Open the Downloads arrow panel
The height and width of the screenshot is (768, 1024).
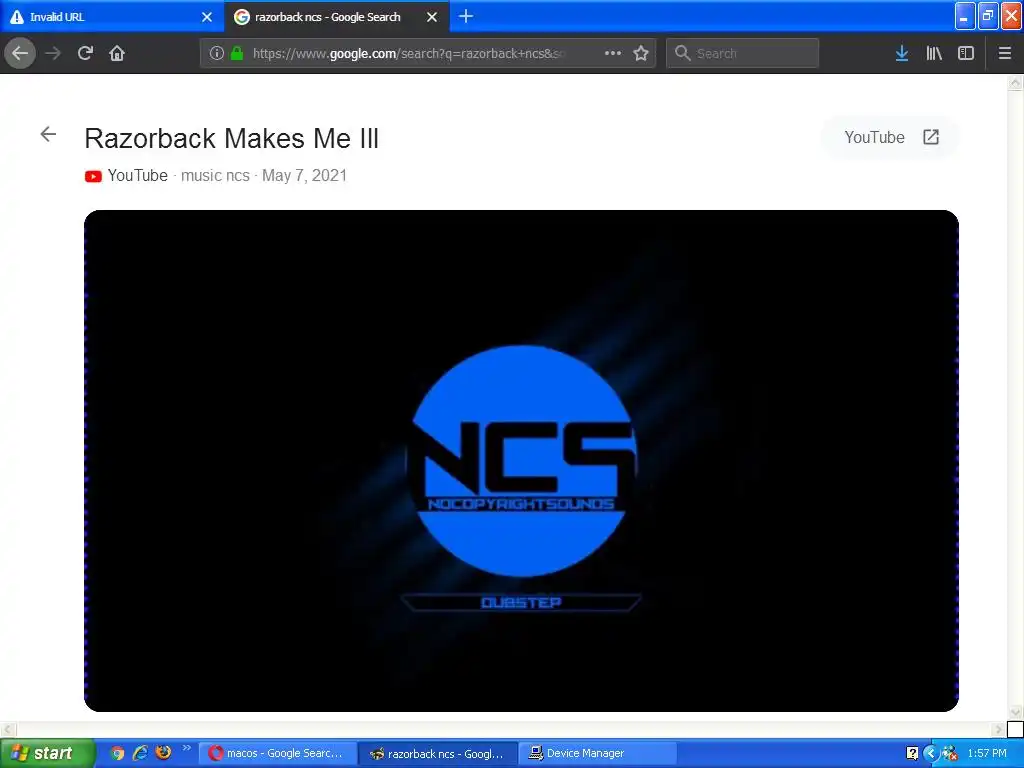902,53
